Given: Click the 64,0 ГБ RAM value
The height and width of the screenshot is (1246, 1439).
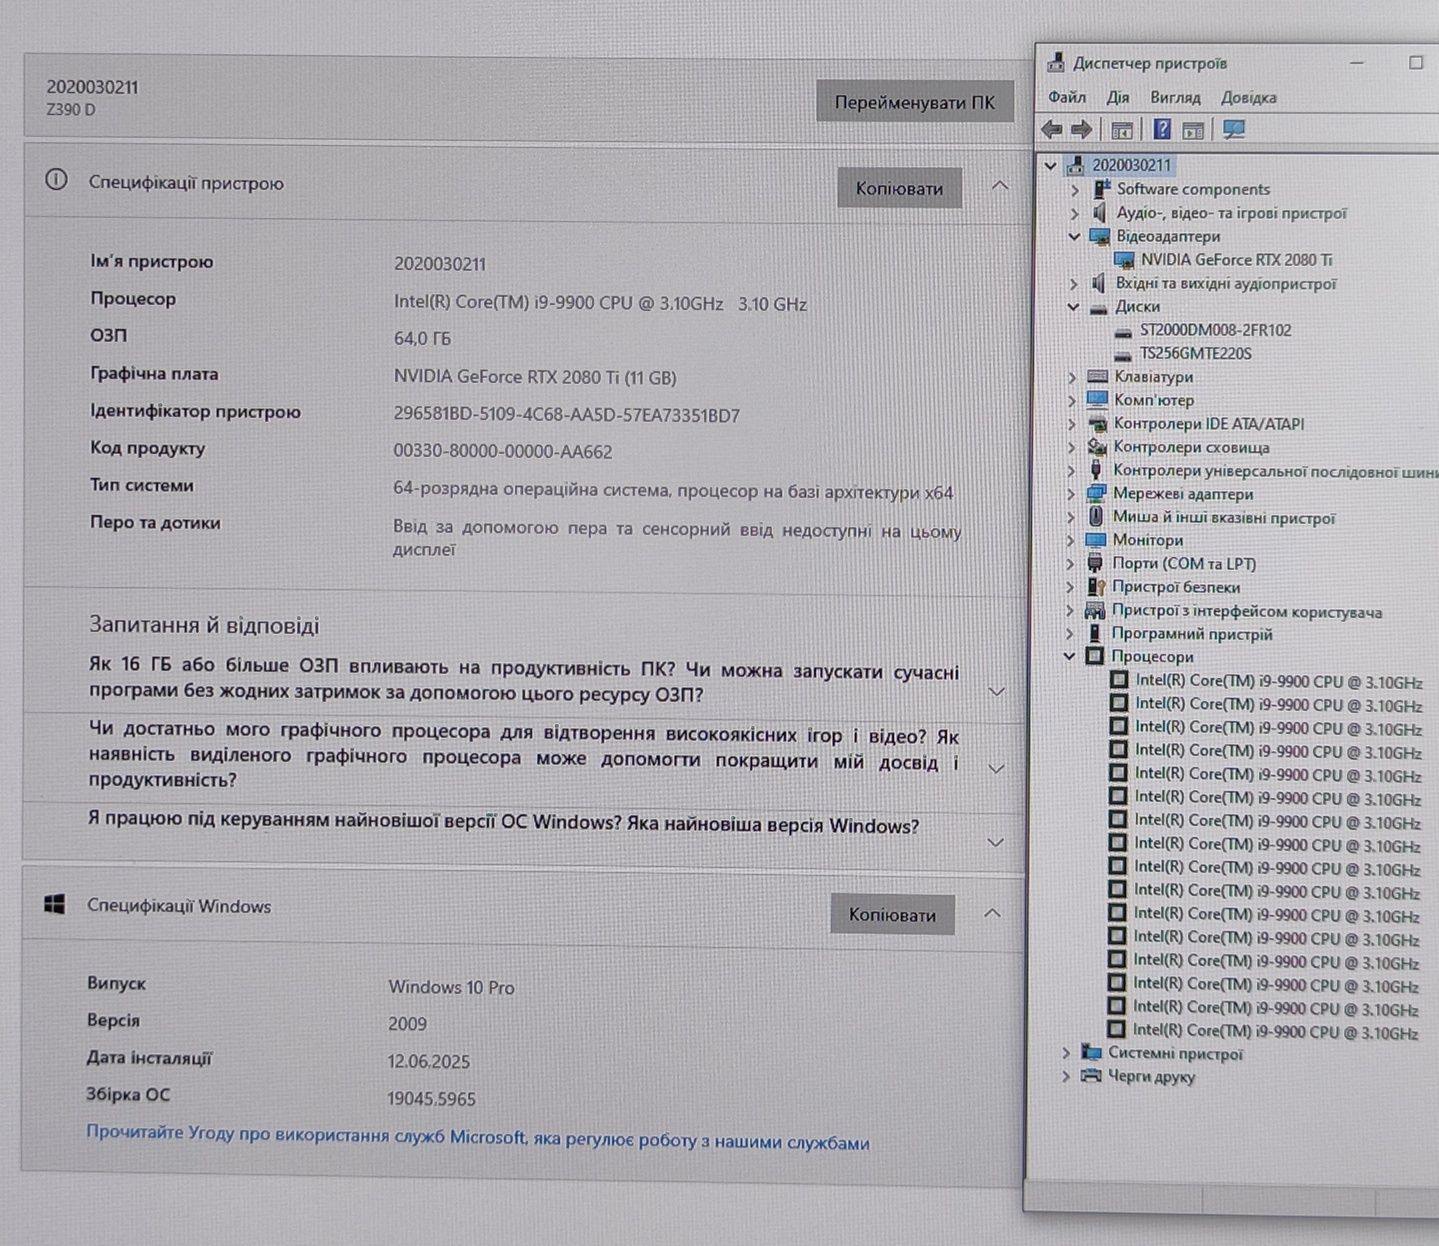Looking at the screenshot, I should click(x=422, y=338).
